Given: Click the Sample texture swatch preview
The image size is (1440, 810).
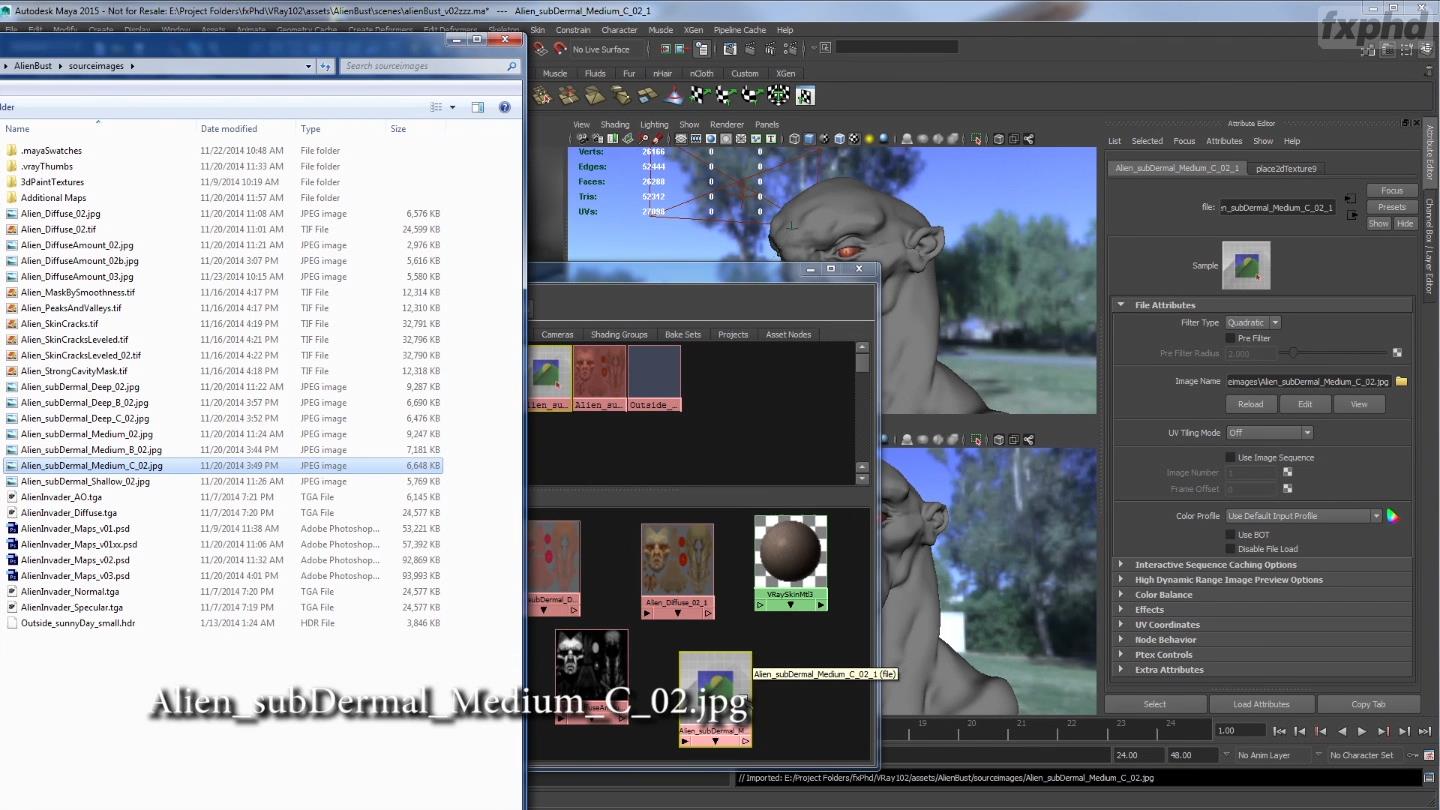Looking at the screenshot, I should (1246, 265).
